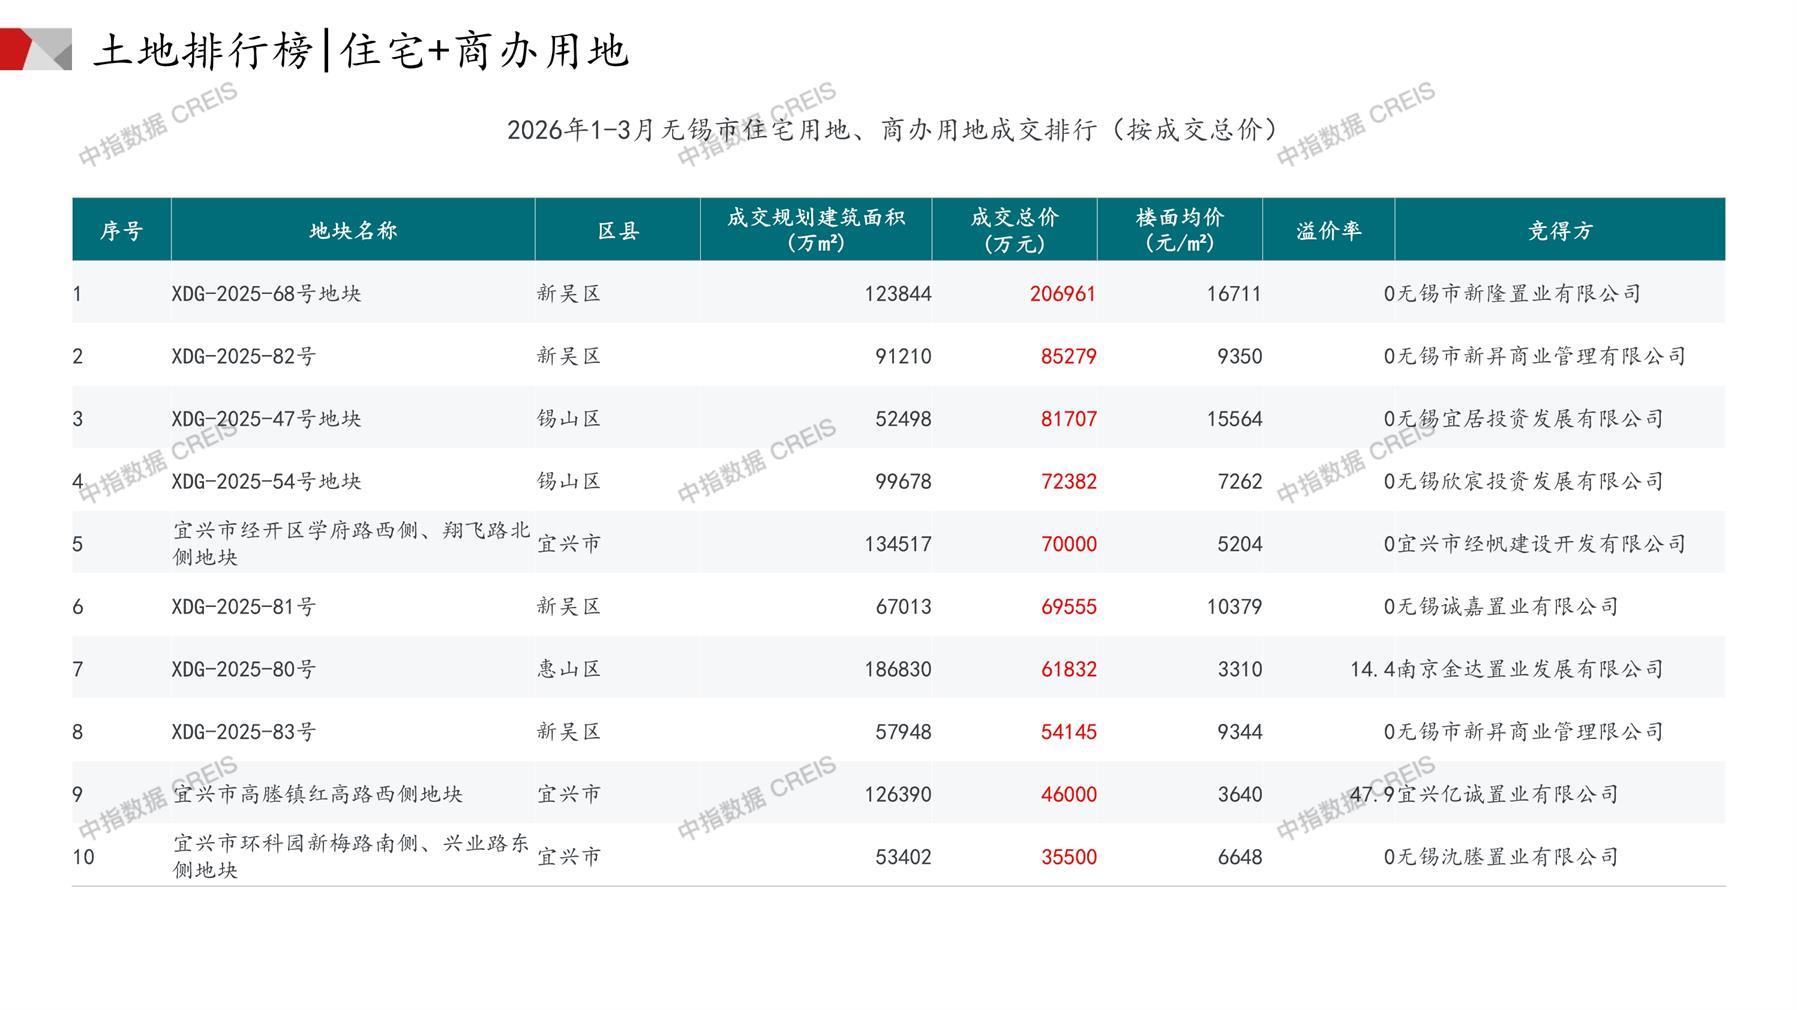The width and height of the screenshot is (1797, 1010).
Task: Click the red total price 35500
Action: coord(1068,857)
